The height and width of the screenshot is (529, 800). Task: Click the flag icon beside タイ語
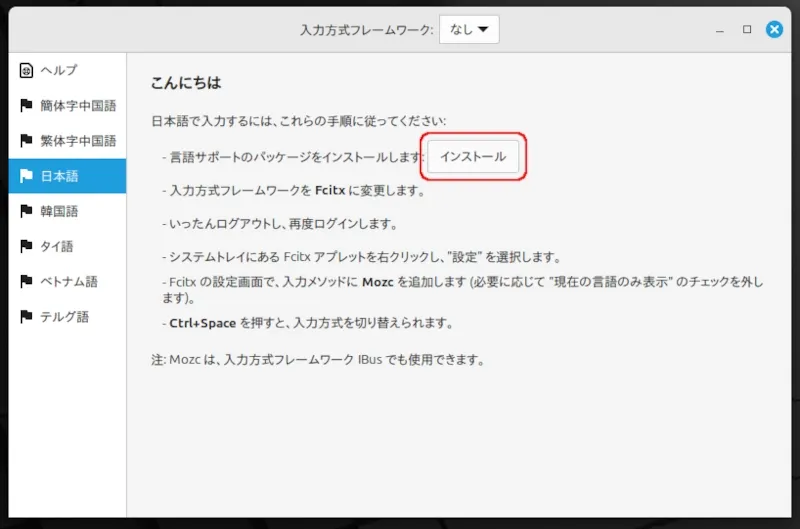tap(26, 246)
